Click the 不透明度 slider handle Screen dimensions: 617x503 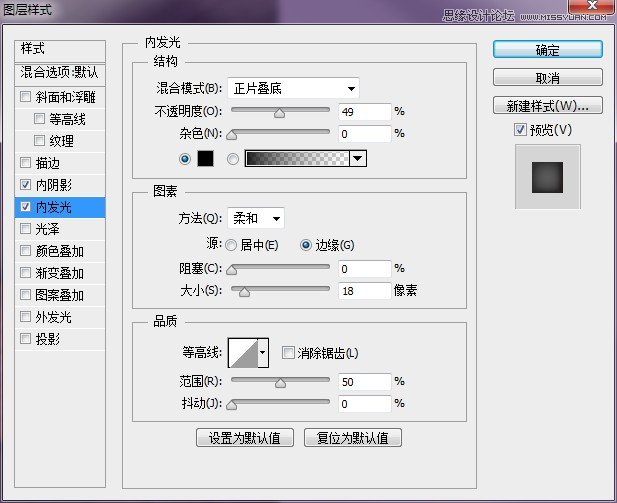279,113
